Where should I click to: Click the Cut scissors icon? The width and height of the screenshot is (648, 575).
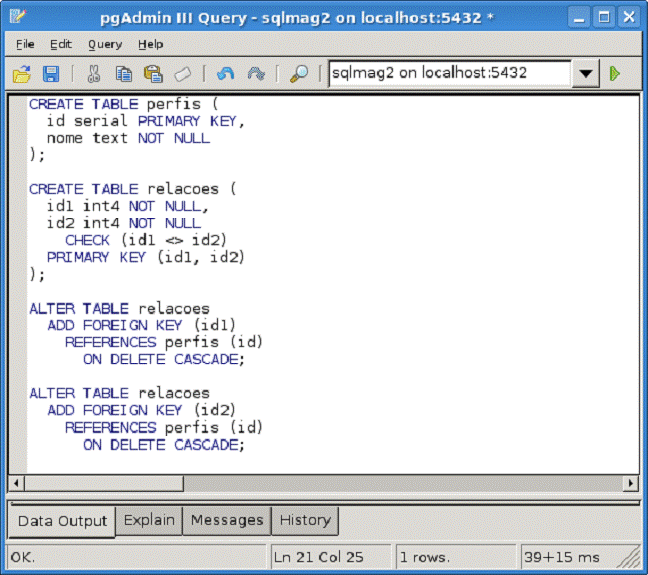94,73
